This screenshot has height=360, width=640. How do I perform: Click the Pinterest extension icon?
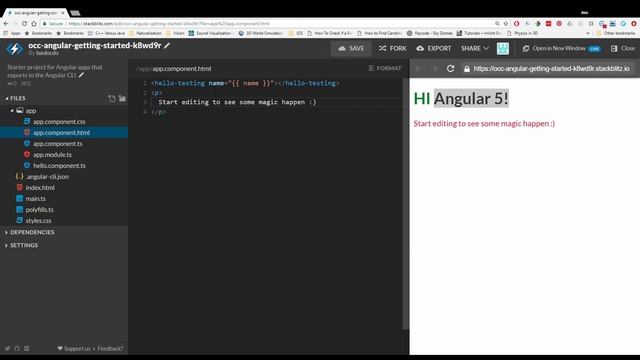pos(559,24)
